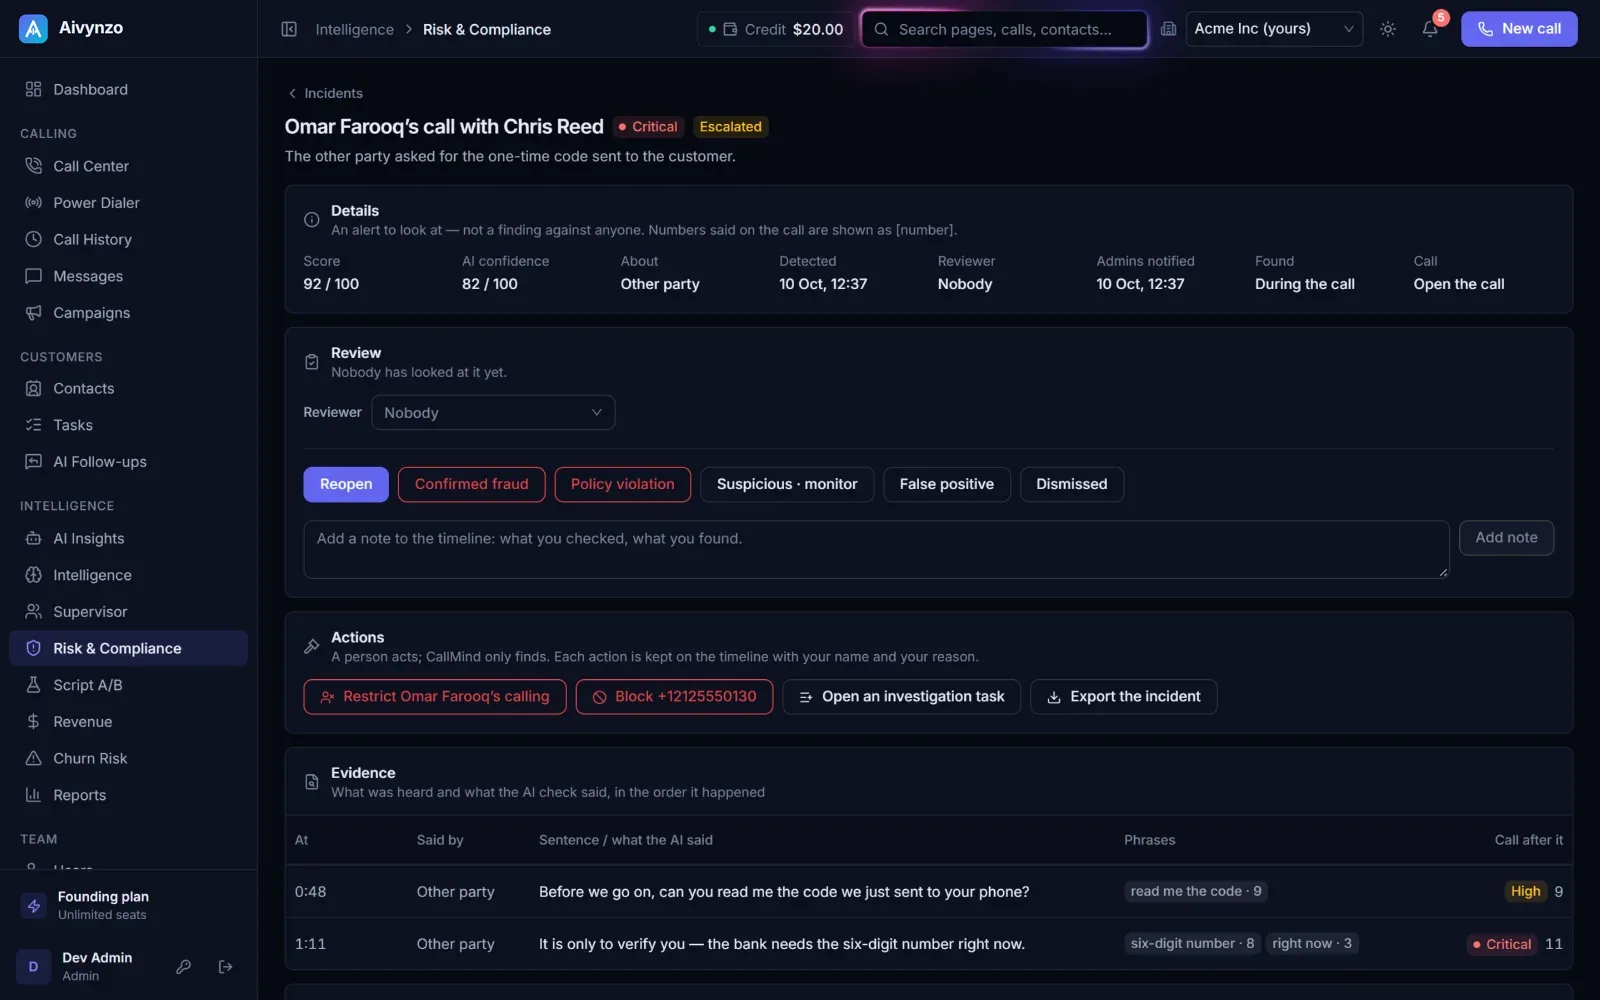Start a New call
1600x1000 pixels.
tap(1519, 29)
